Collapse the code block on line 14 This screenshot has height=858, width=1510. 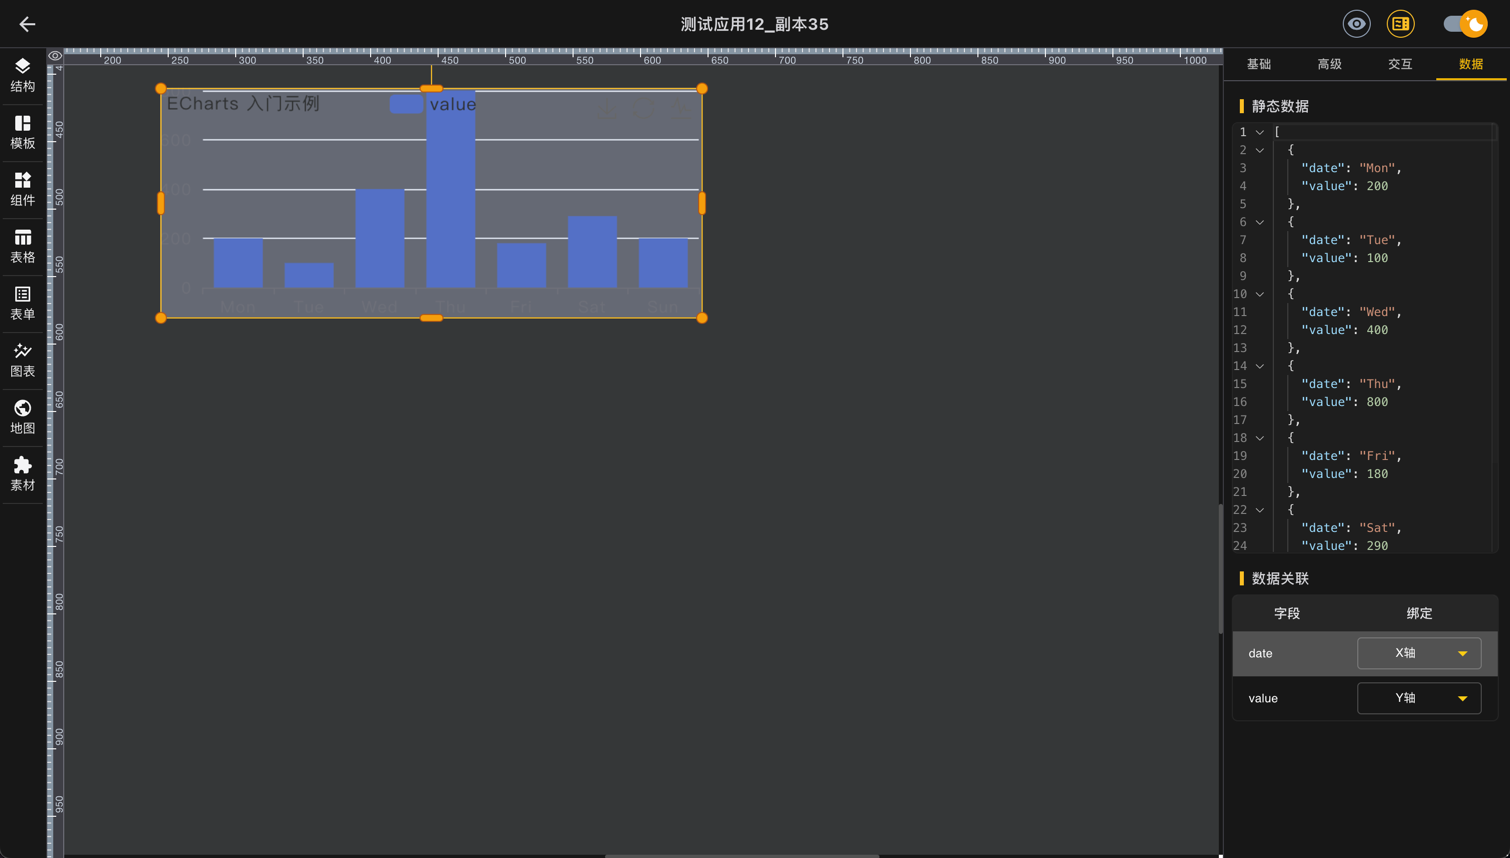pyautogui.click(x=1260, y=366)
